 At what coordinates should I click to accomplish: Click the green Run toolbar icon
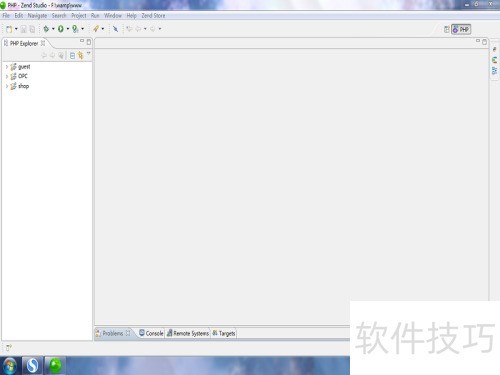point(61,29)
